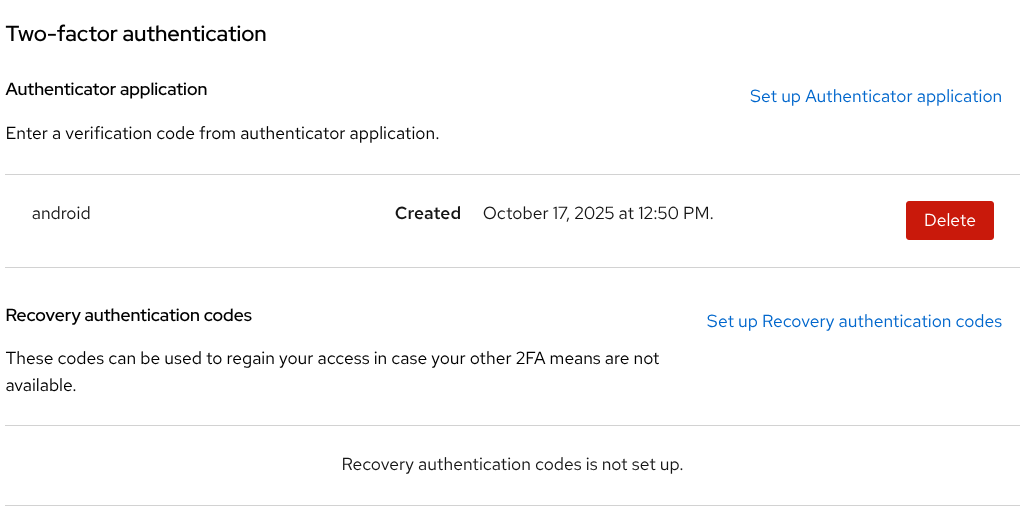
Task: Click the Set up Authenticator application link
Action: click(x=875, y=97)
